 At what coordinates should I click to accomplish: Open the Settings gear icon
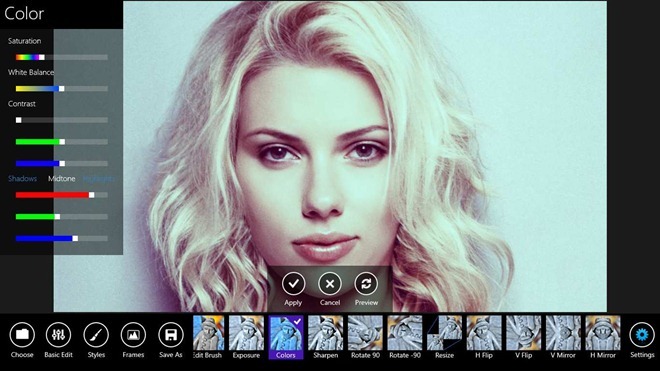coord(642,335)
